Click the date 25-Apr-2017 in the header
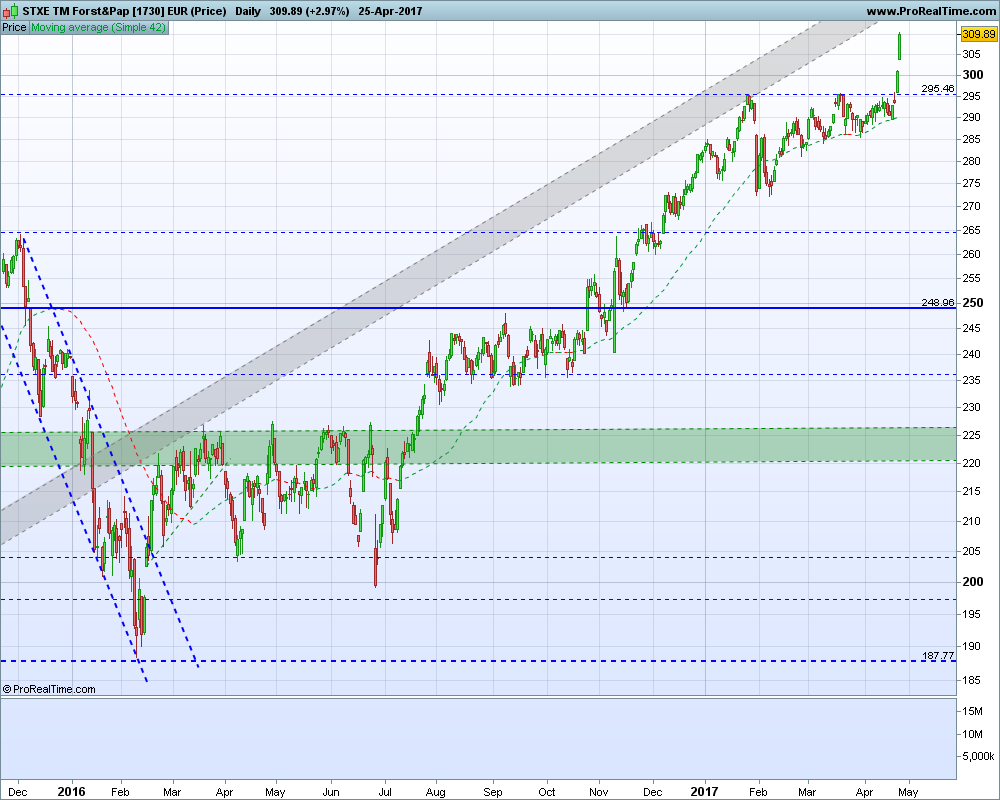 coord(390,11)
